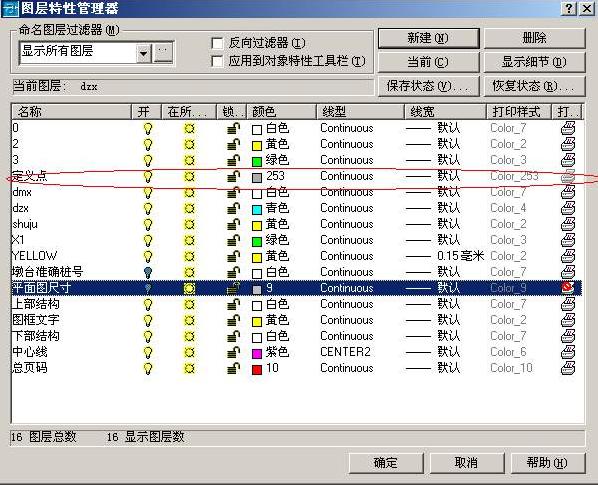Lock layer 0 with padlock icon
The image size is (598, 485).
click(233, 128)
